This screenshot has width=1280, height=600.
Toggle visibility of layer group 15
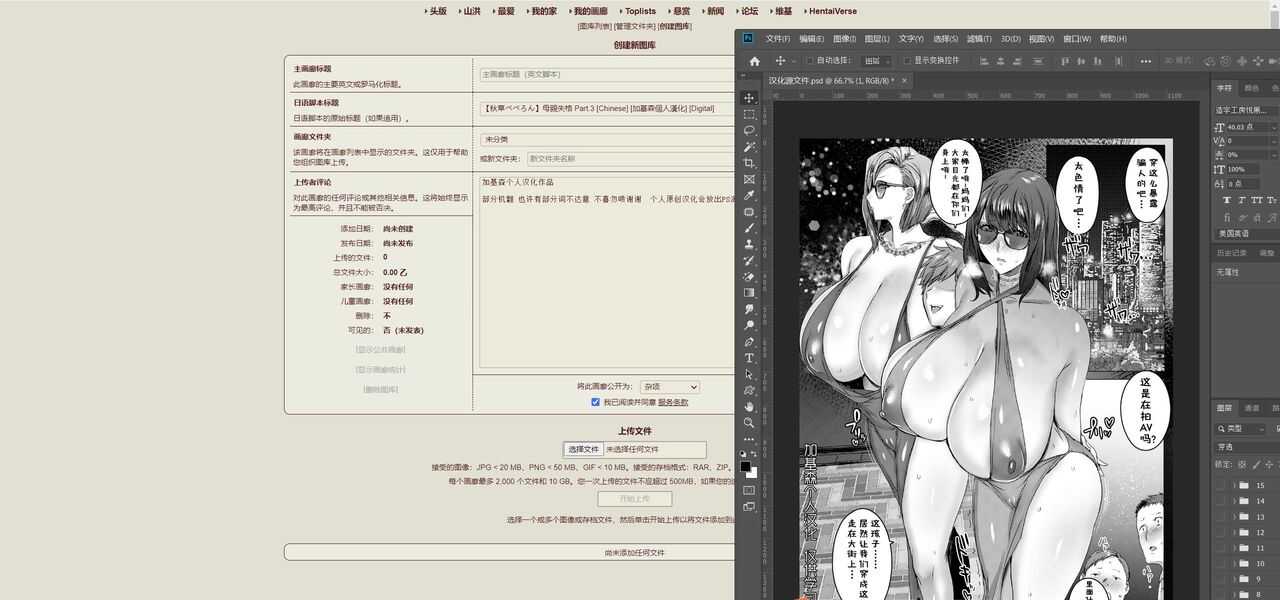click(1220, 485)
